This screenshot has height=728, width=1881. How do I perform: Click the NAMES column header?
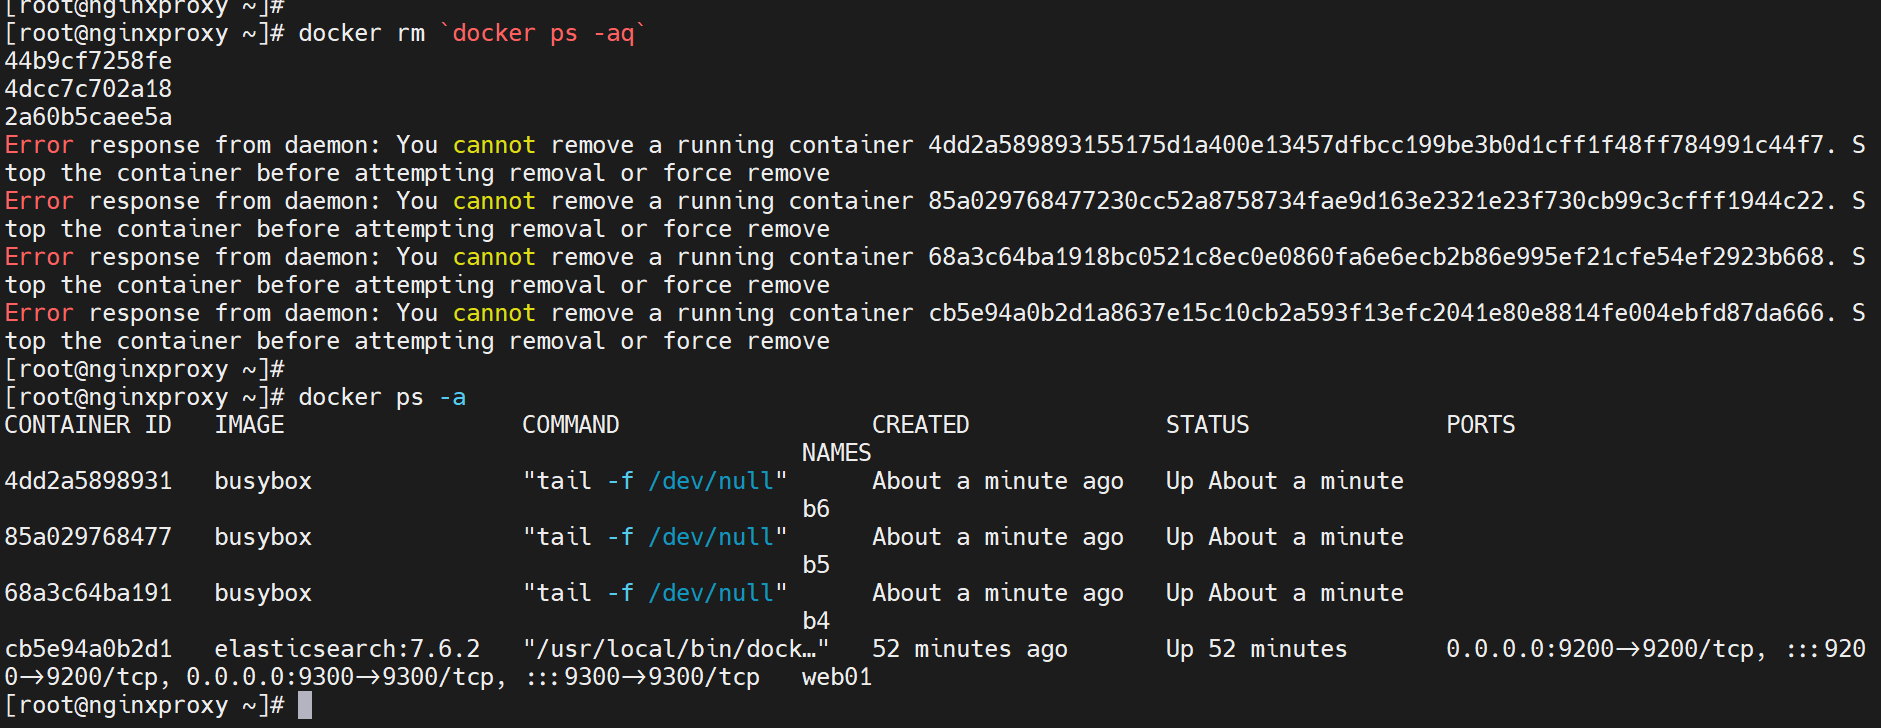[x=836, y=453]
